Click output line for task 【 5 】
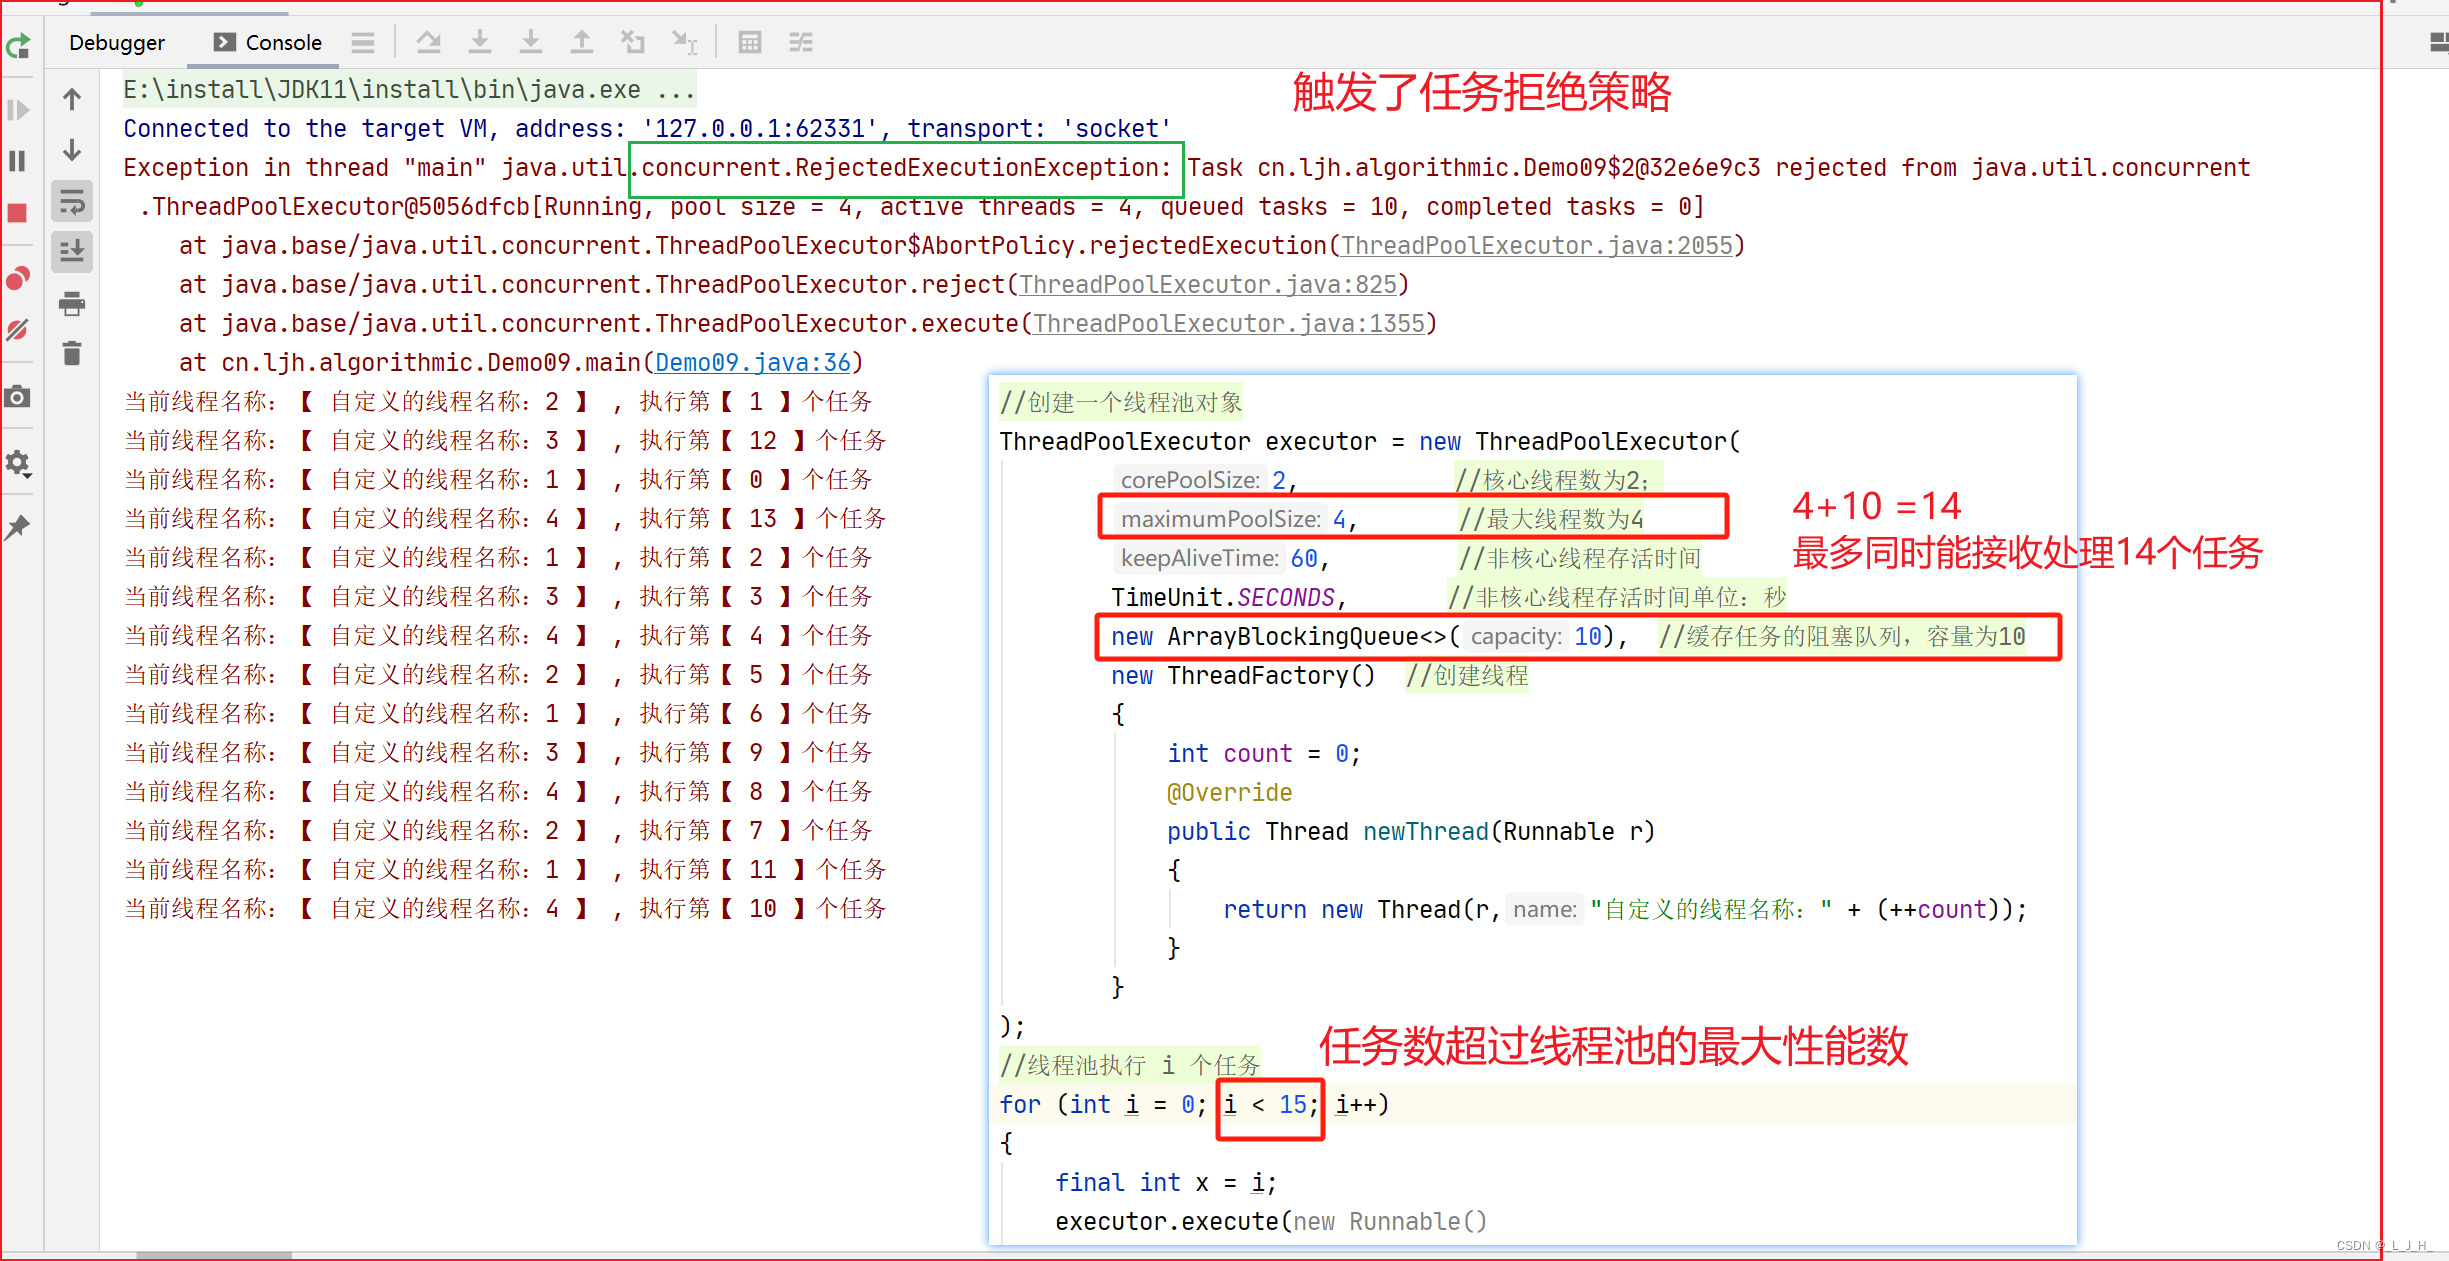 coord(497,675)
